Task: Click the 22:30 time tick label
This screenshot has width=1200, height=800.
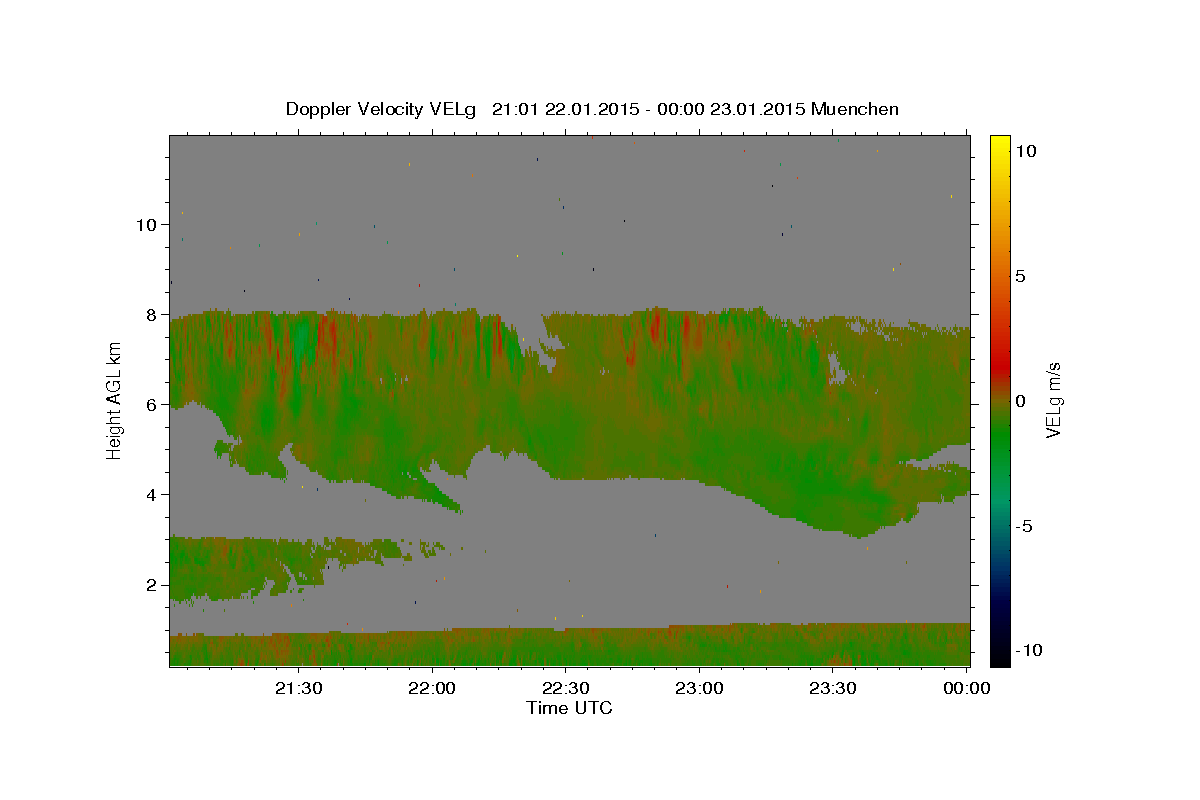Action: (x=565, y=688)
